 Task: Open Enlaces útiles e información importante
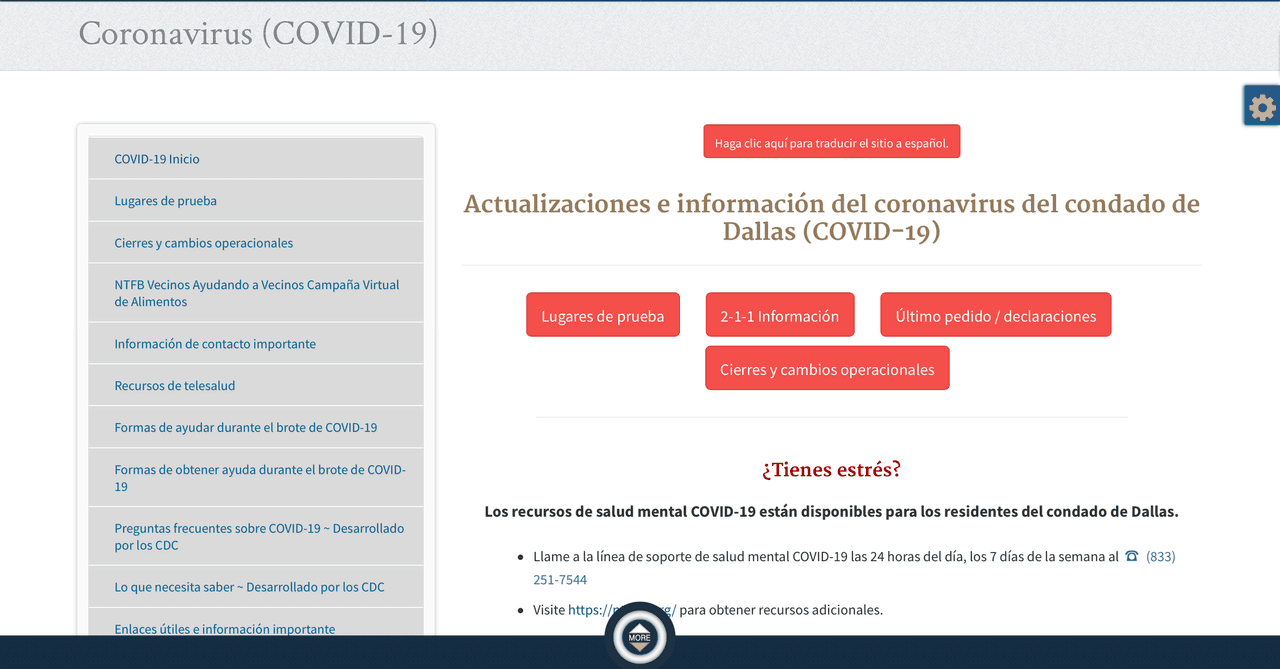point(224,628)
